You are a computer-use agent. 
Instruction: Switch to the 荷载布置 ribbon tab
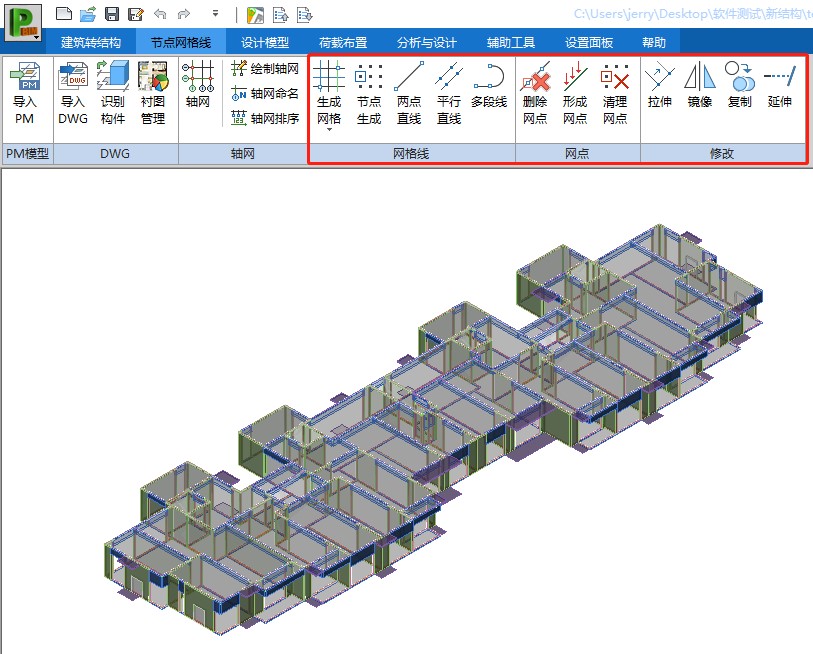(343, 43)
